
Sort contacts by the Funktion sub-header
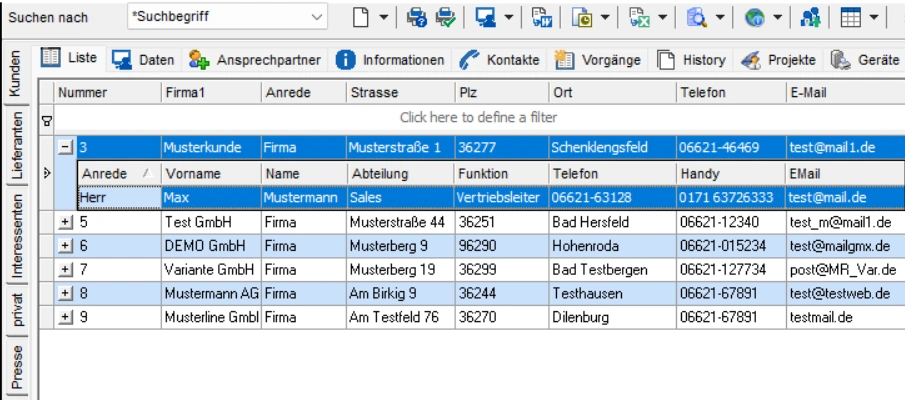502,174
